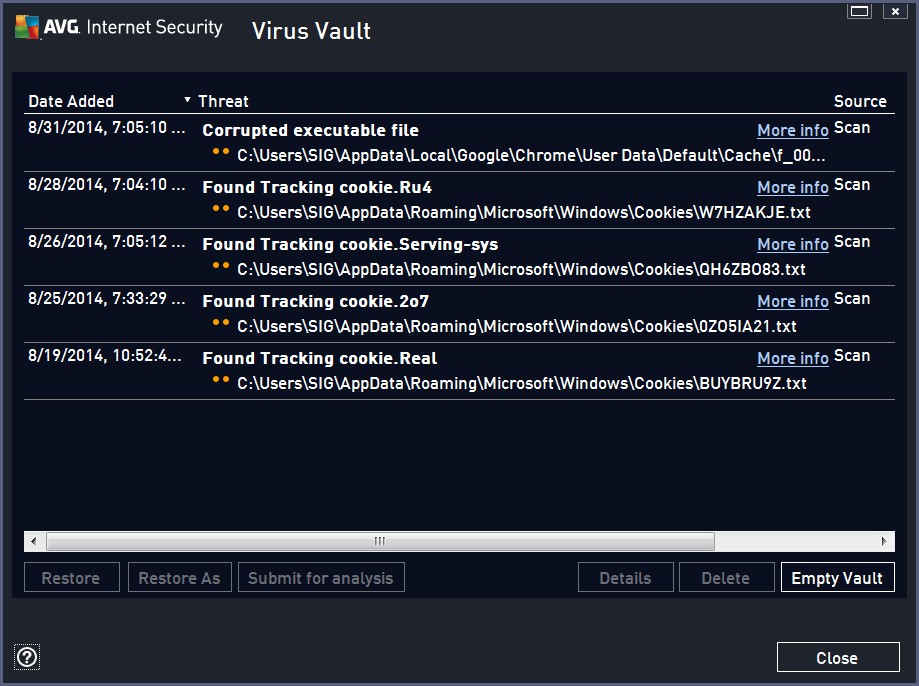Click date 8/25/2014, 7:33:29
Viewport: 919px width, 686px height.
pos(107,298)
